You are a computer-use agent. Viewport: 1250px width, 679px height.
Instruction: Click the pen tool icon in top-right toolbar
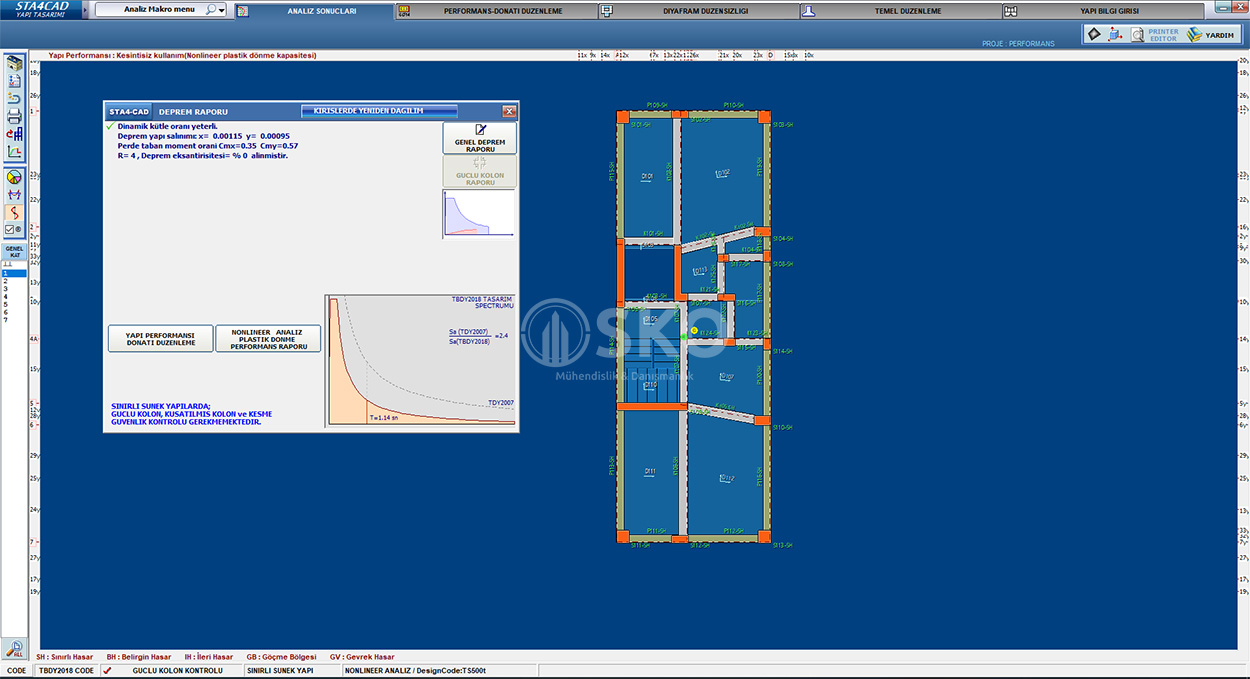[1094, 34]
